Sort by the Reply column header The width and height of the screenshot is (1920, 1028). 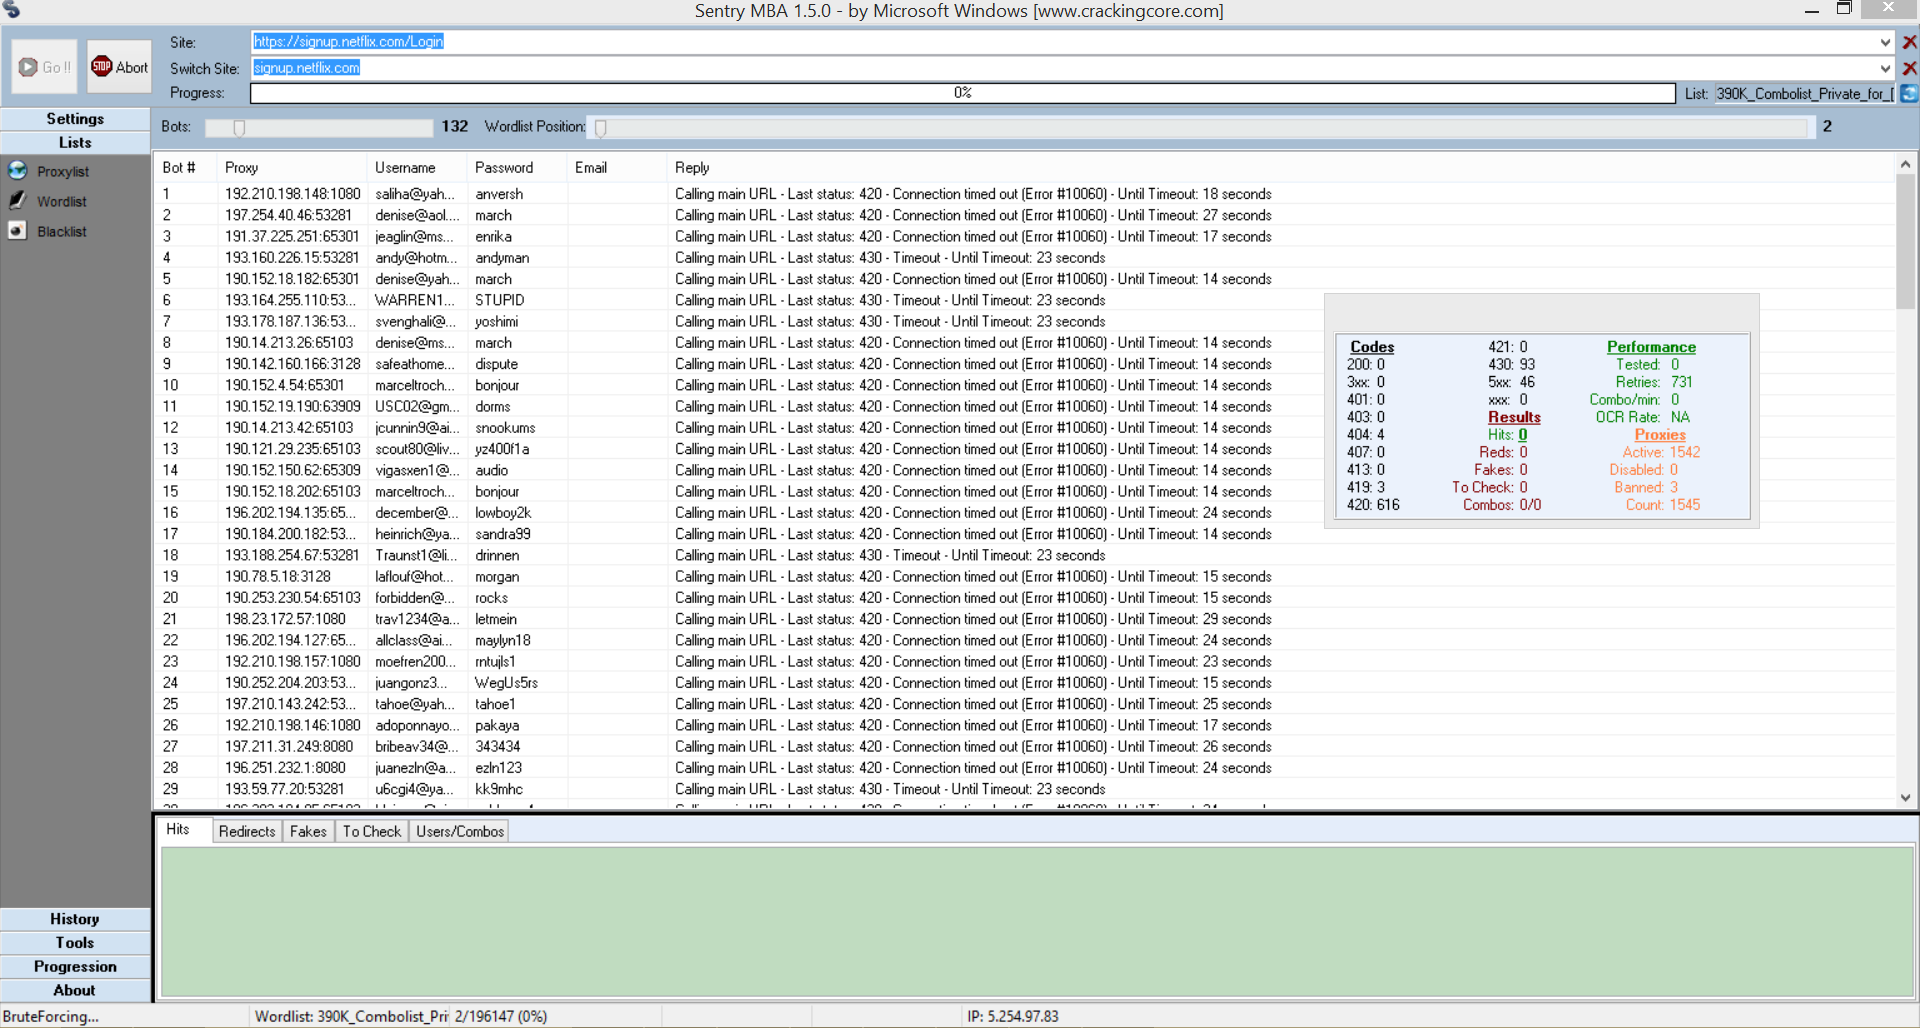(1280, 168)
